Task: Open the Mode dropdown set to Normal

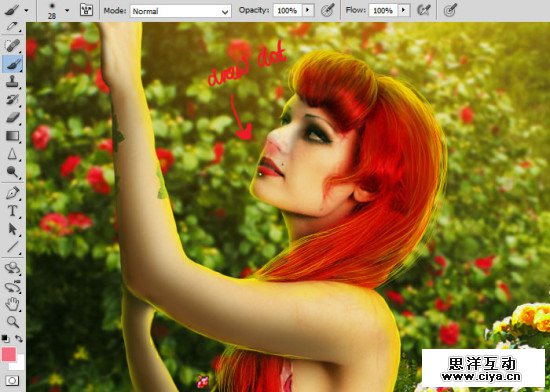Action: [181, 11]
